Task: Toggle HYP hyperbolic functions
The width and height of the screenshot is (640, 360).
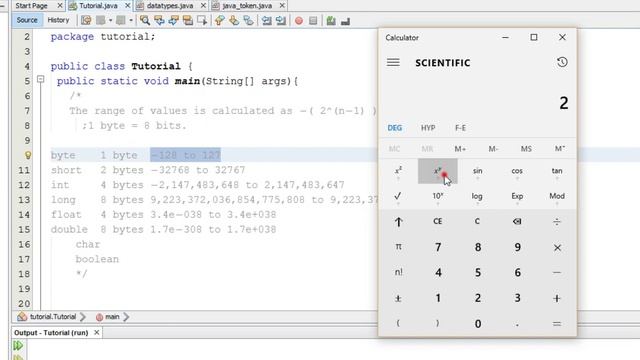Action: pyautogui.click(x=428, y=128)
